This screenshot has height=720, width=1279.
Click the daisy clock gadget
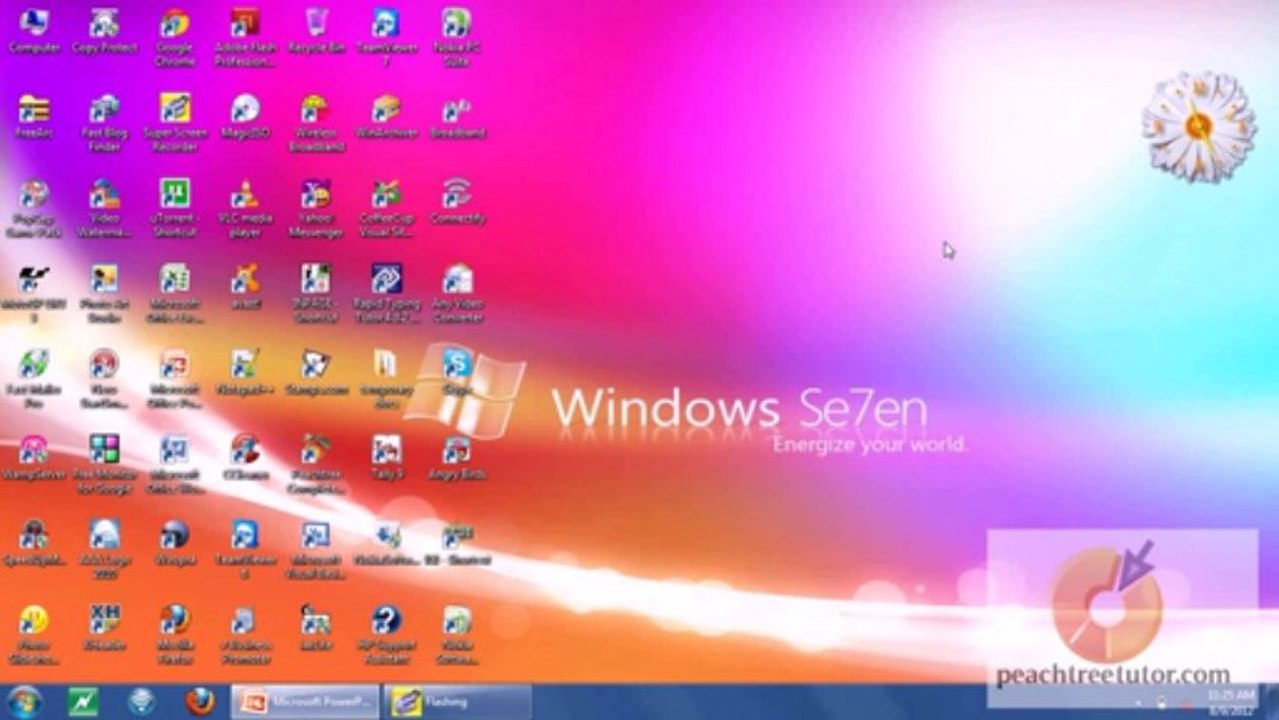pyautogui.click(x=1199, y=126)
